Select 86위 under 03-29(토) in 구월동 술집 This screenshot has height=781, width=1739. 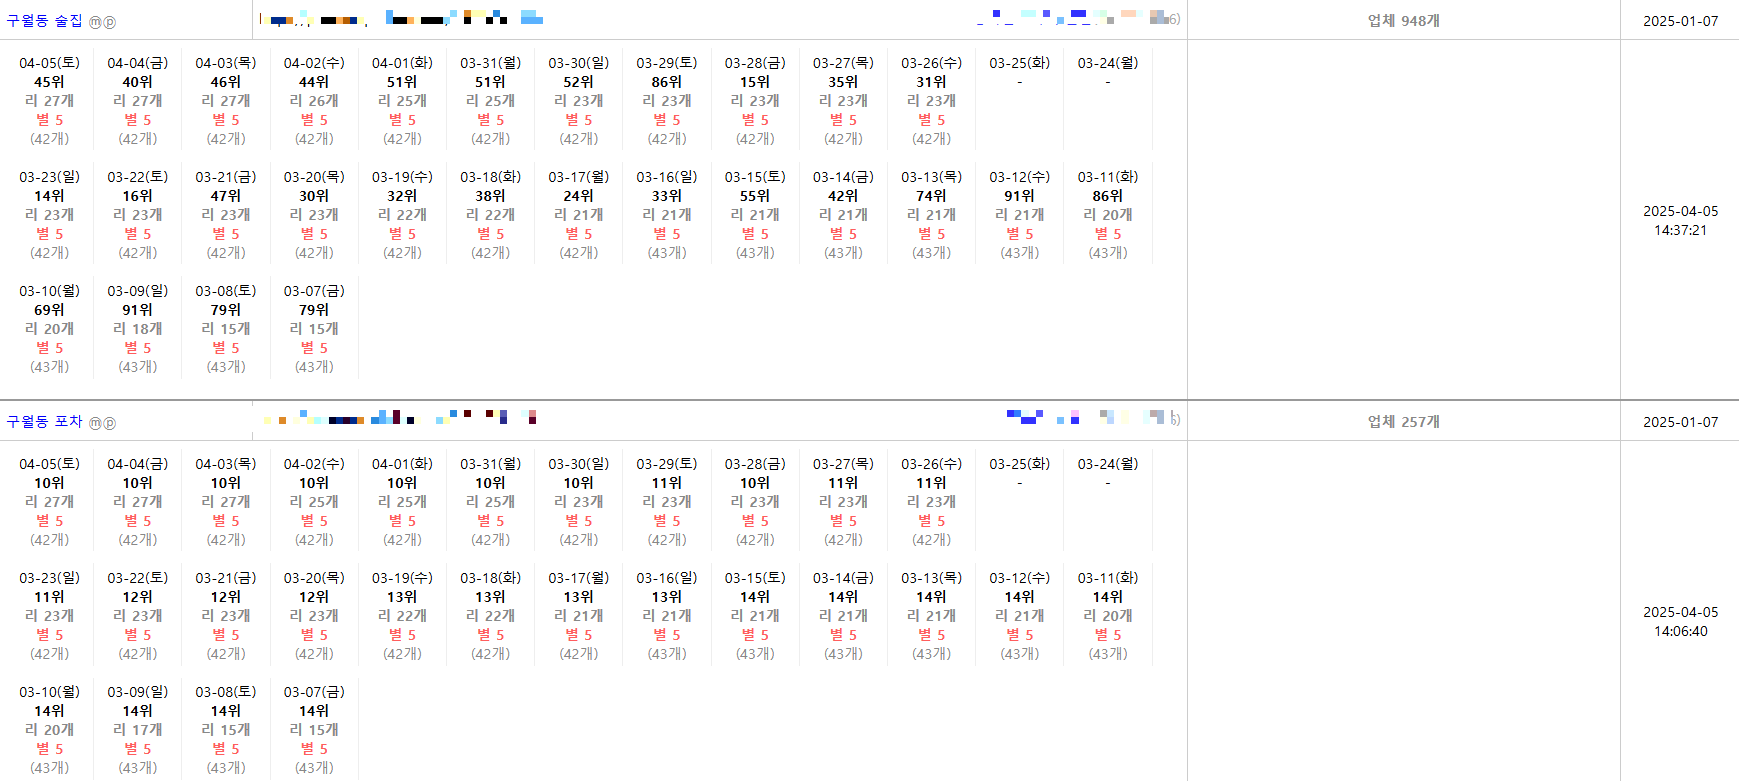click(x=667, y=82)
